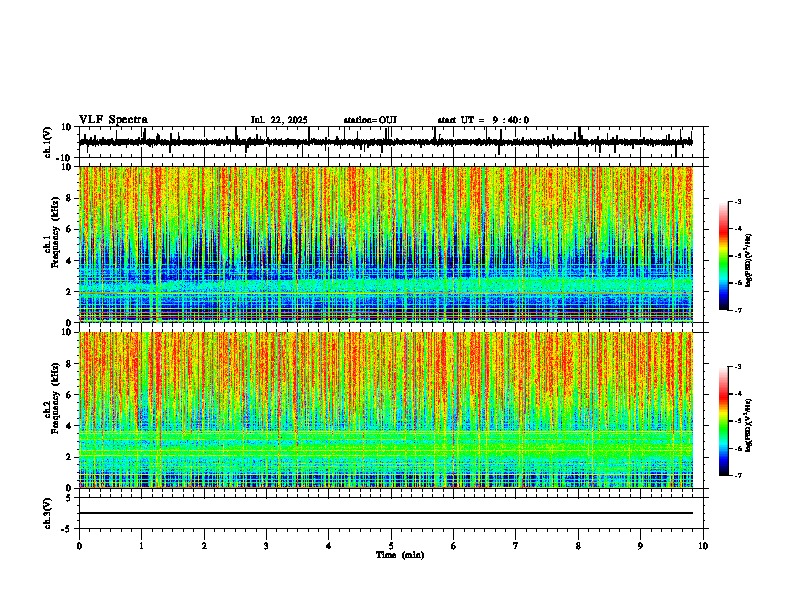Viewport: 792px width, 612px height.
Task: Click the "-7" label on ch.1 color scale
Action: coord(738,310)
